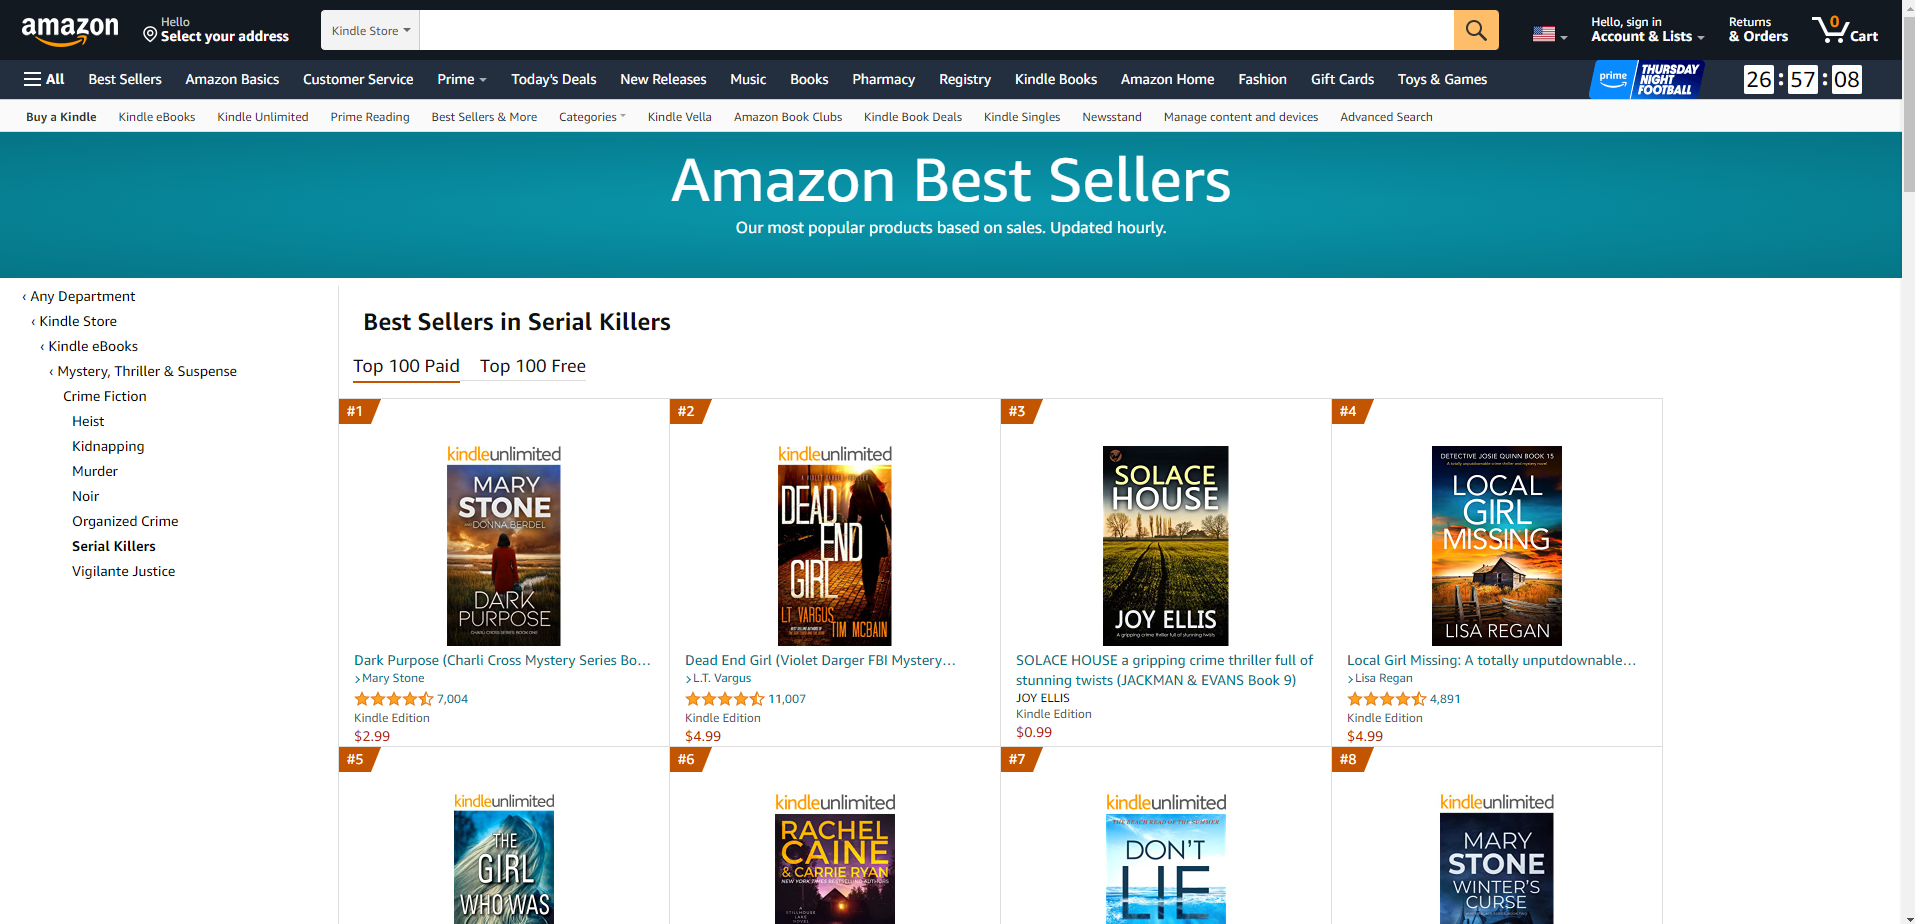Viewport: 1915px width, 924px height.
Task: Click the Amazon logo
Action: (70, 31)
